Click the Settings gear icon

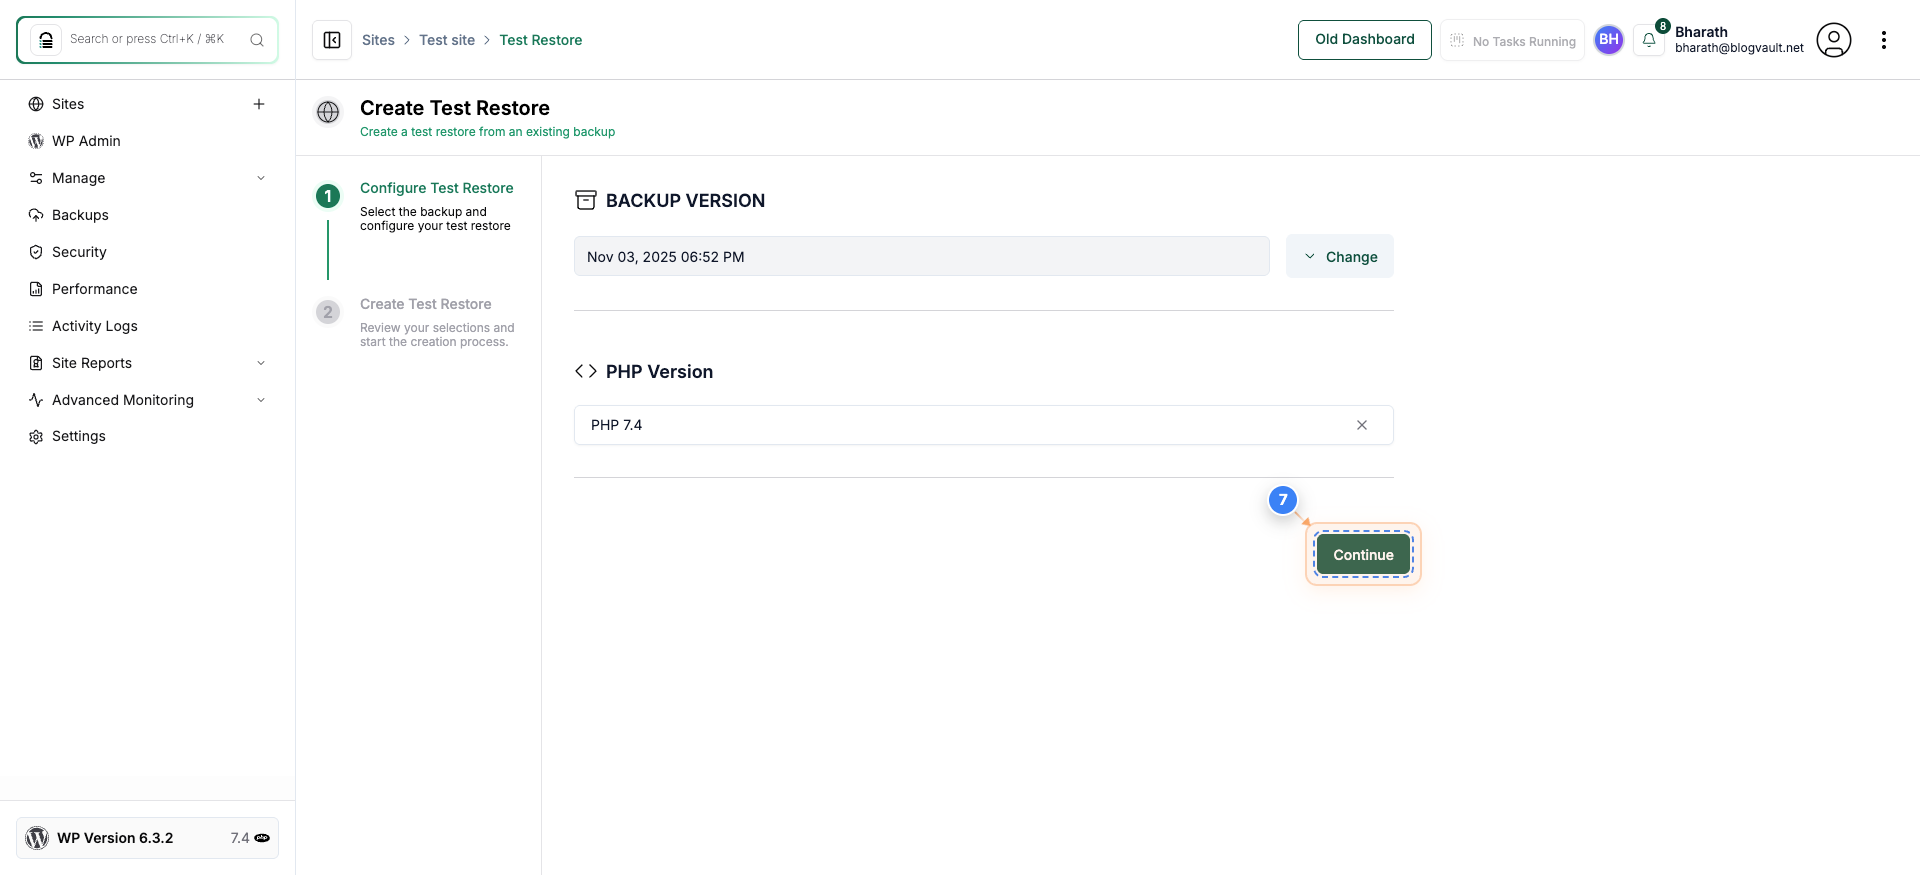[x=36, y=437]
